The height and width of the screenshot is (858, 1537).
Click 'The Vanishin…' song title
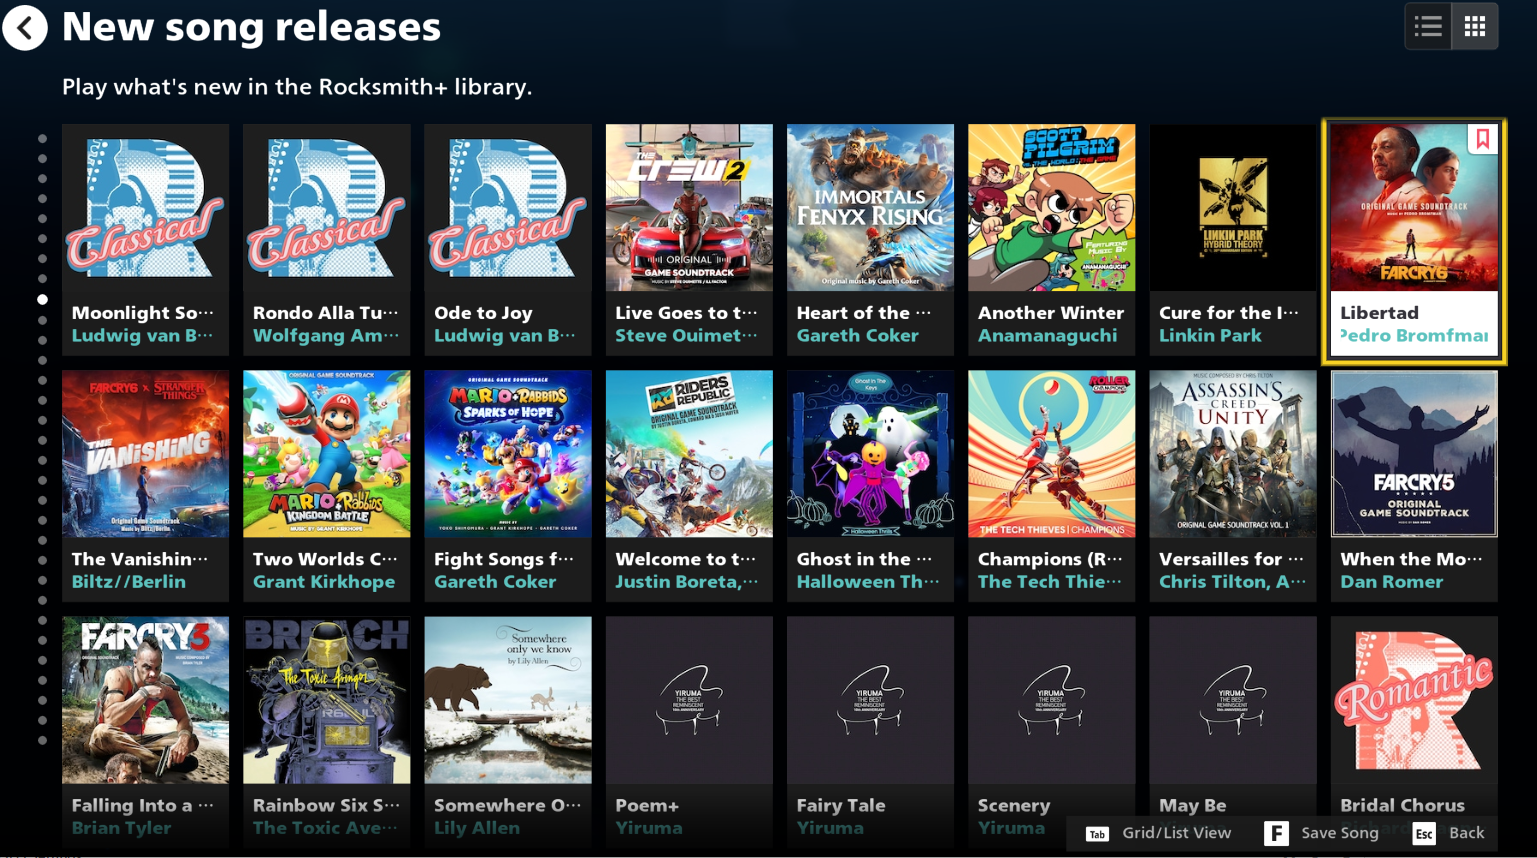(140, 559)
